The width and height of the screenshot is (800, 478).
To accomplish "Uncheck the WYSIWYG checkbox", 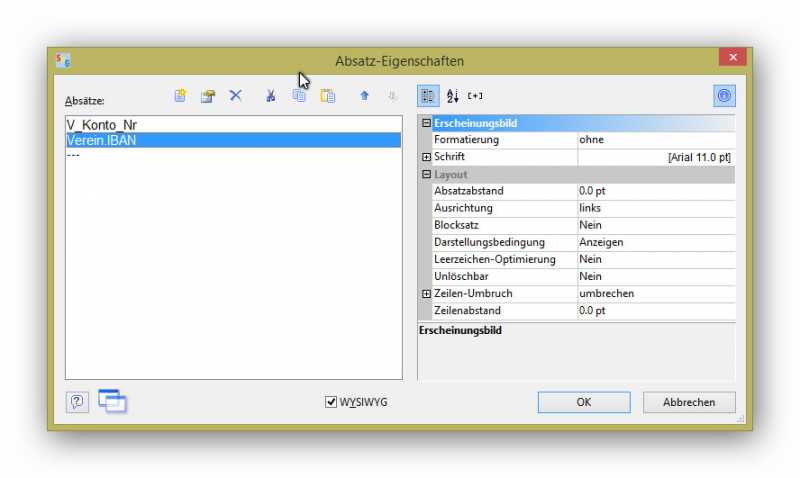I will click(x=332, y=402).
